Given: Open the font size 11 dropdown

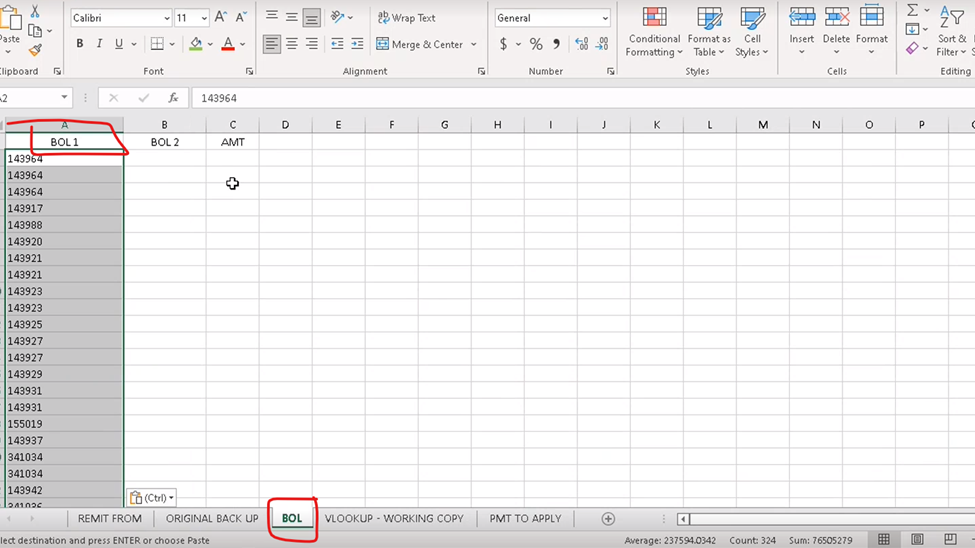Looking at the screenshot, I should (x=204, y=18).
